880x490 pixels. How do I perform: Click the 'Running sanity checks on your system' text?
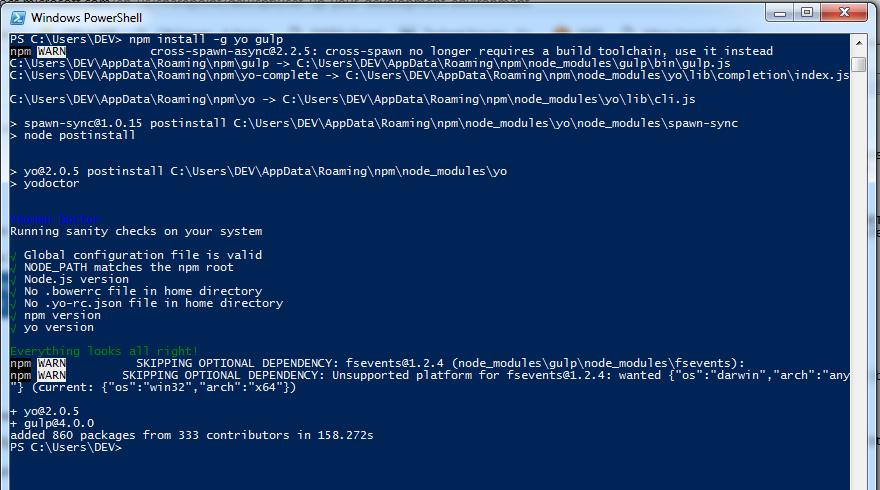click(x=136, y=231)
